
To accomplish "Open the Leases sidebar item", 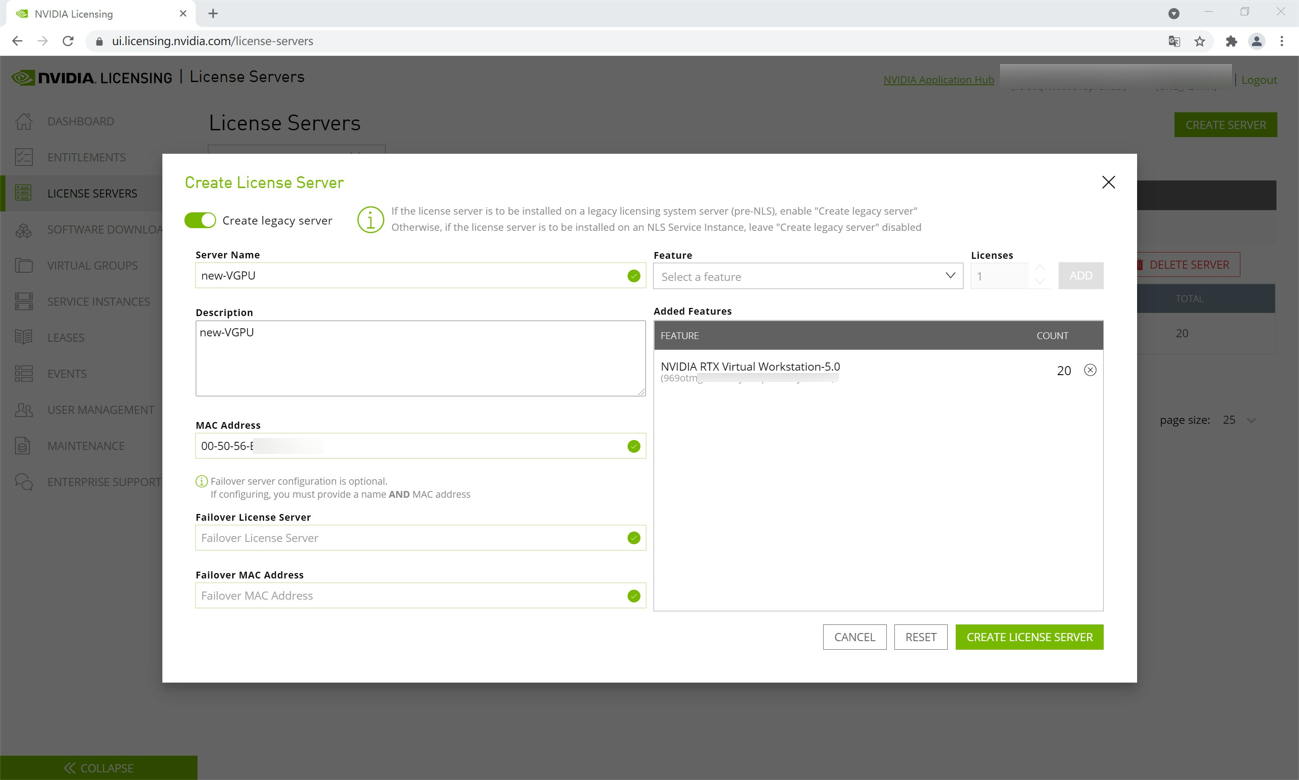I will [x=65, y=338].
